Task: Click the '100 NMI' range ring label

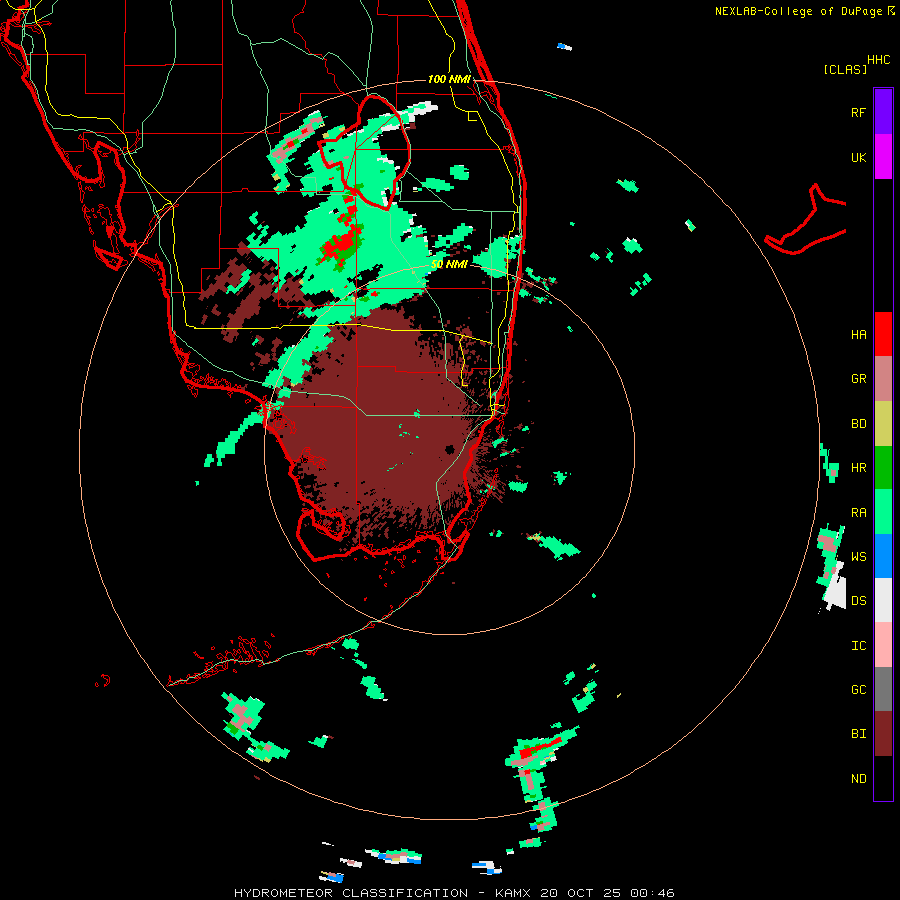Action: (x=449, y=79)
